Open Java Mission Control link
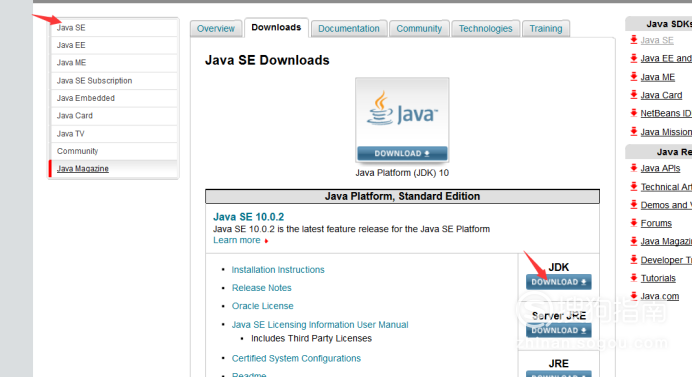The image size is (692, 377). (666, 132)
